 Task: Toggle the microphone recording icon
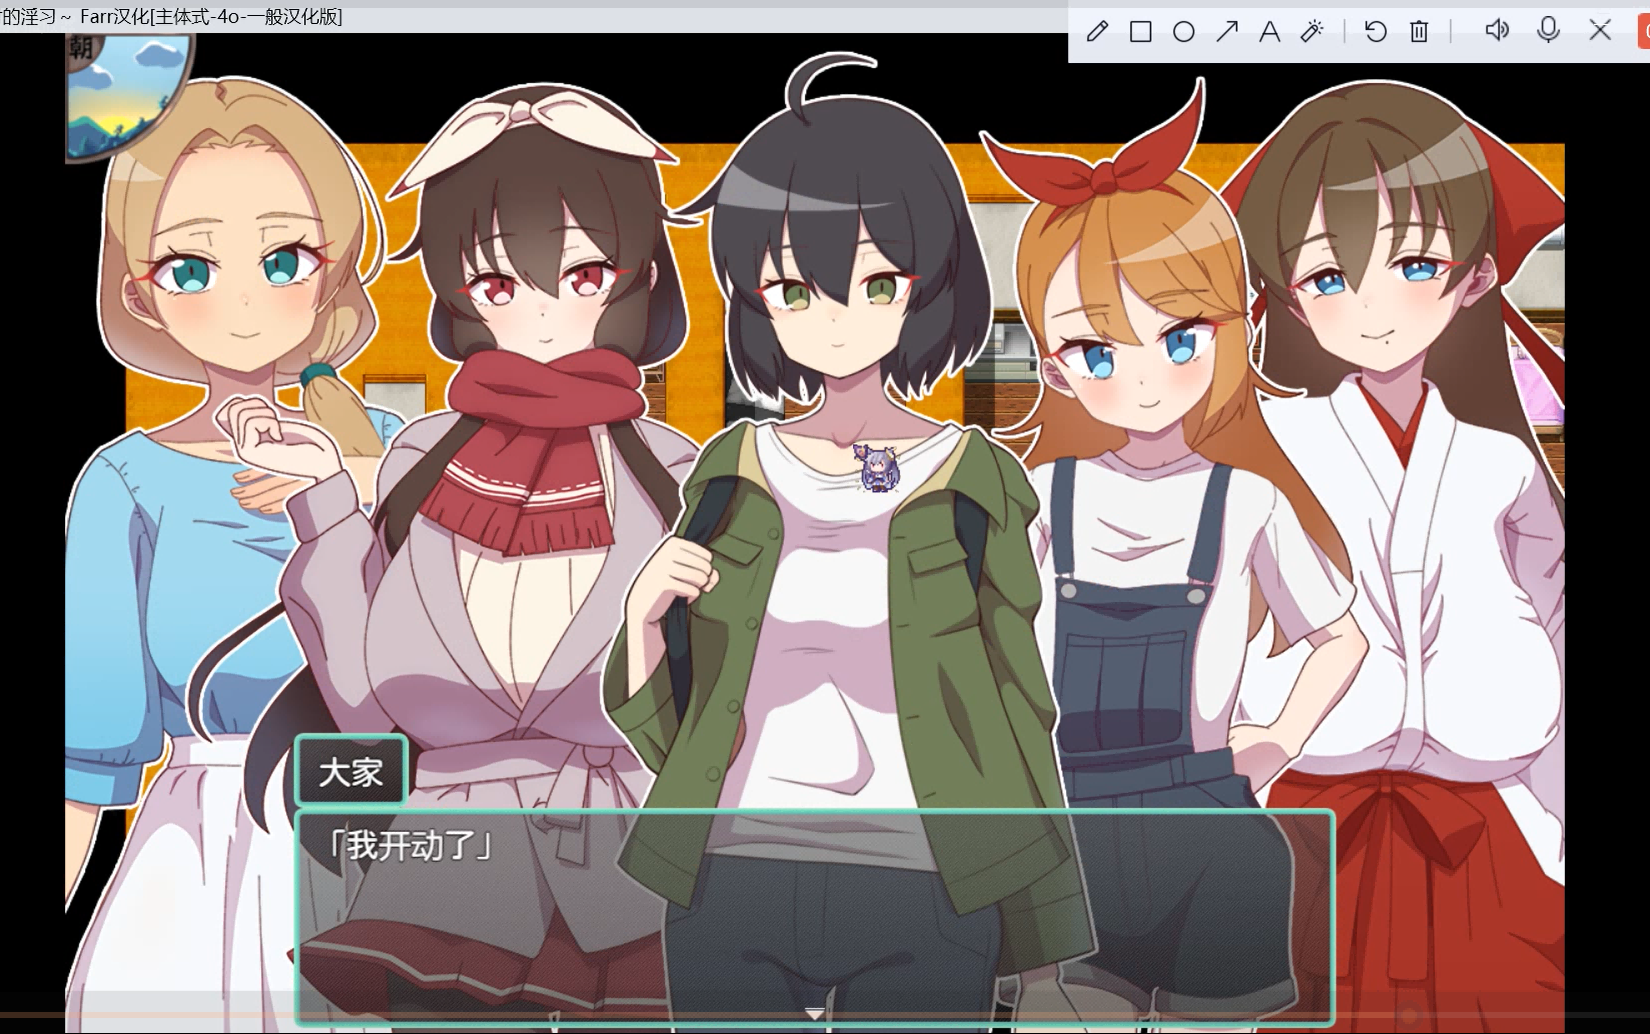coord(1548,30)
